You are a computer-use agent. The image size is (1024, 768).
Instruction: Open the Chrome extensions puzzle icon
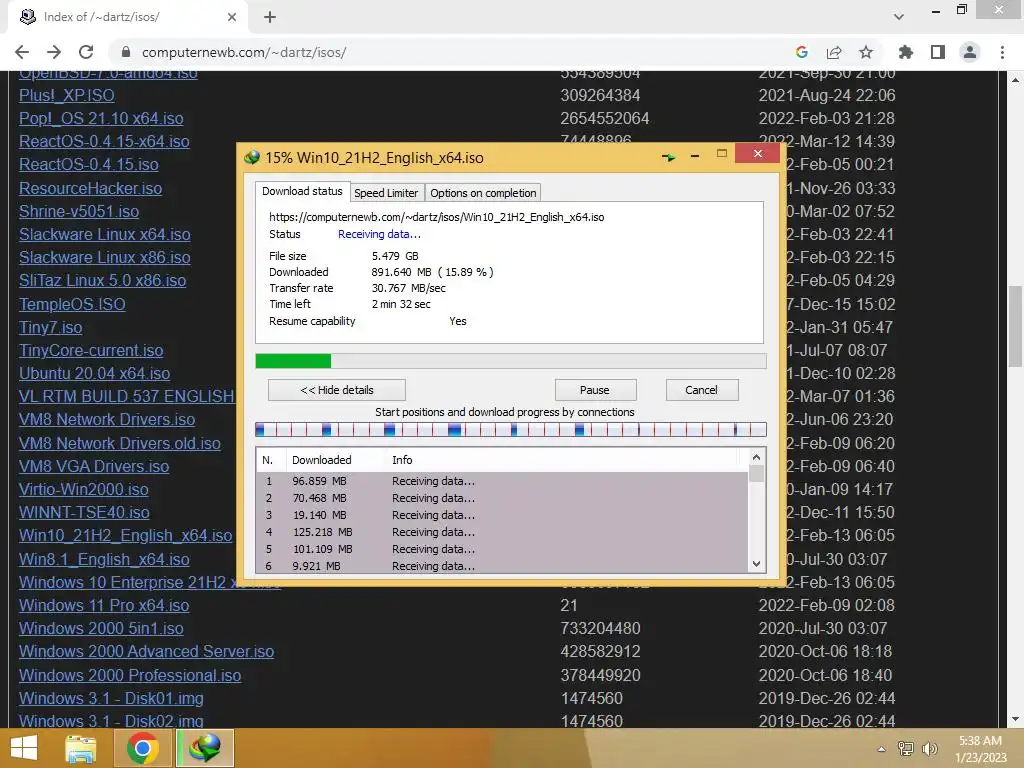coord(905,52)
